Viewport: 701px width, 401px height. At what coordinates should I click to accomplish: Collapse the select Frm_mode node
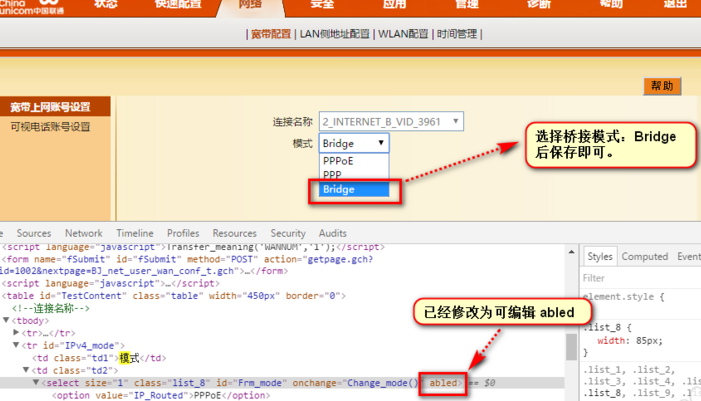pos(36,383)
